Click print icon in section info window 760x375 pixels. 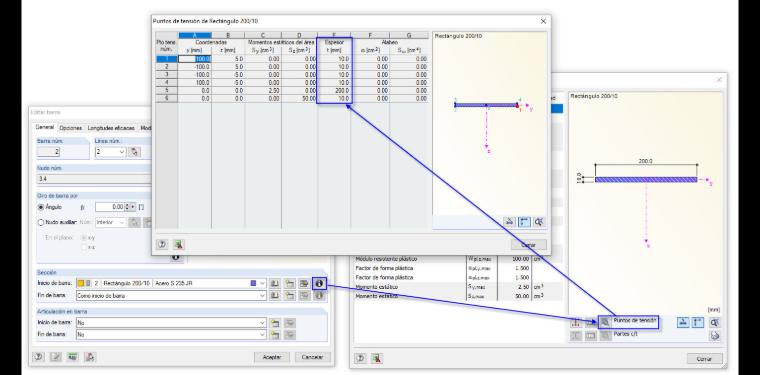[715, 336]
